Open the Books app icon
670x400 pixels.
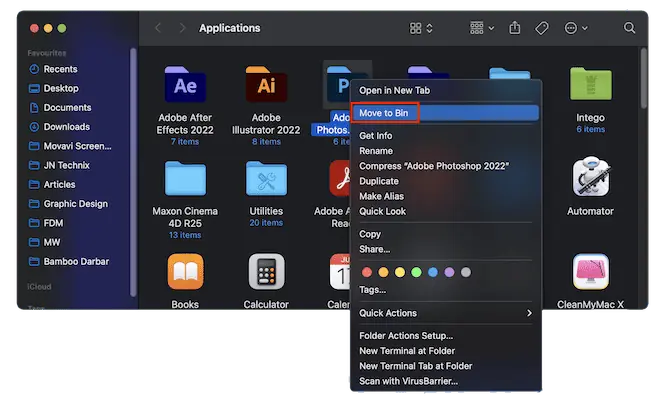(185, 271)
